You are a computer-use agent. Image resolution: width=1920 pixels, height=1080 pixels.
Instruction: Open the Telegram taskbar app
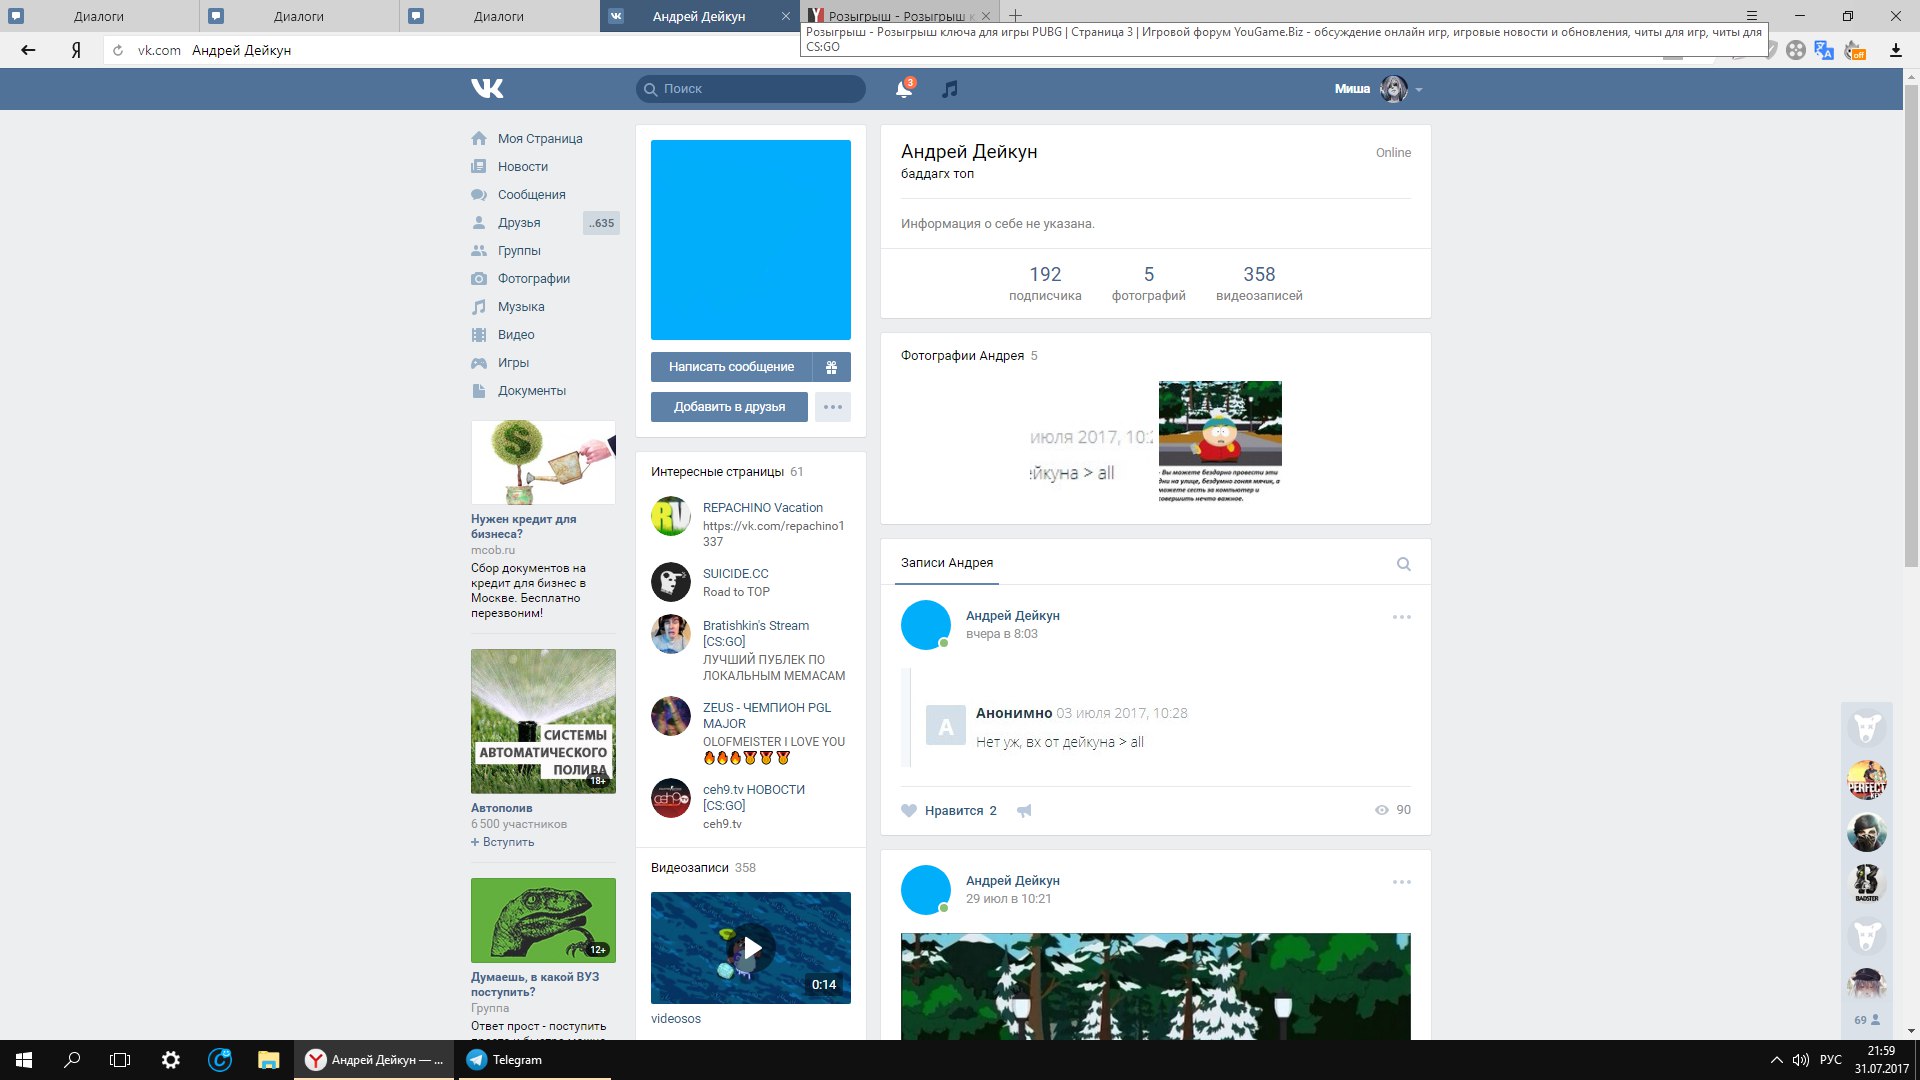pyautogui.click(x=507, y=1060)
